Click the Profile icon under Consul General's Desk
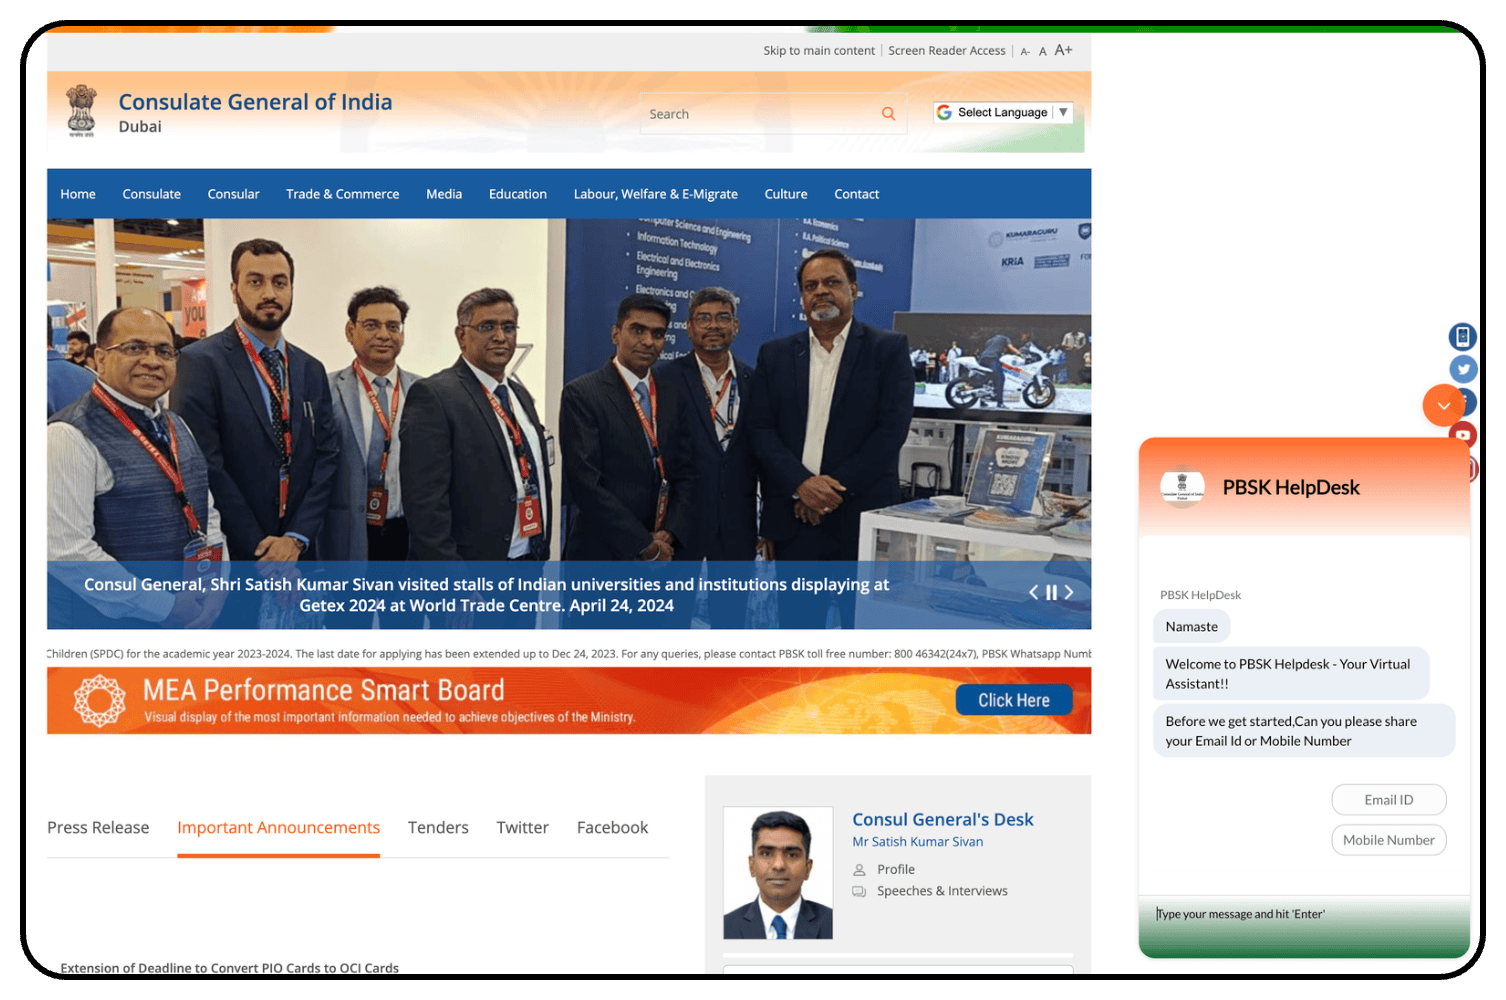The width and height of the screenshot is (1506, 1000). click(861, 869)
